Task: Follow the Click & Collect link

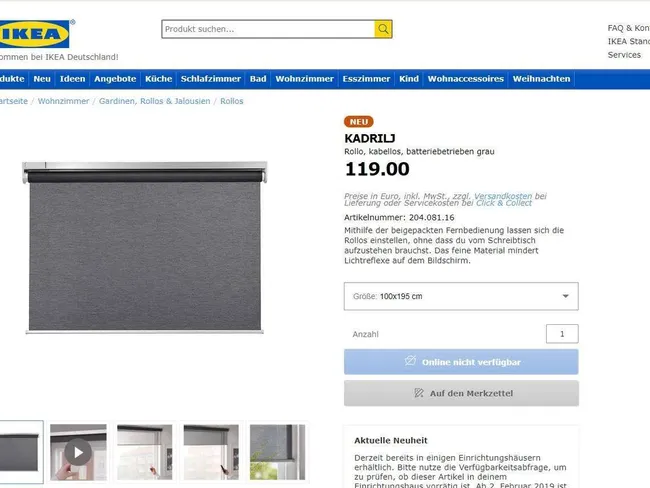Action: point(504,203)
